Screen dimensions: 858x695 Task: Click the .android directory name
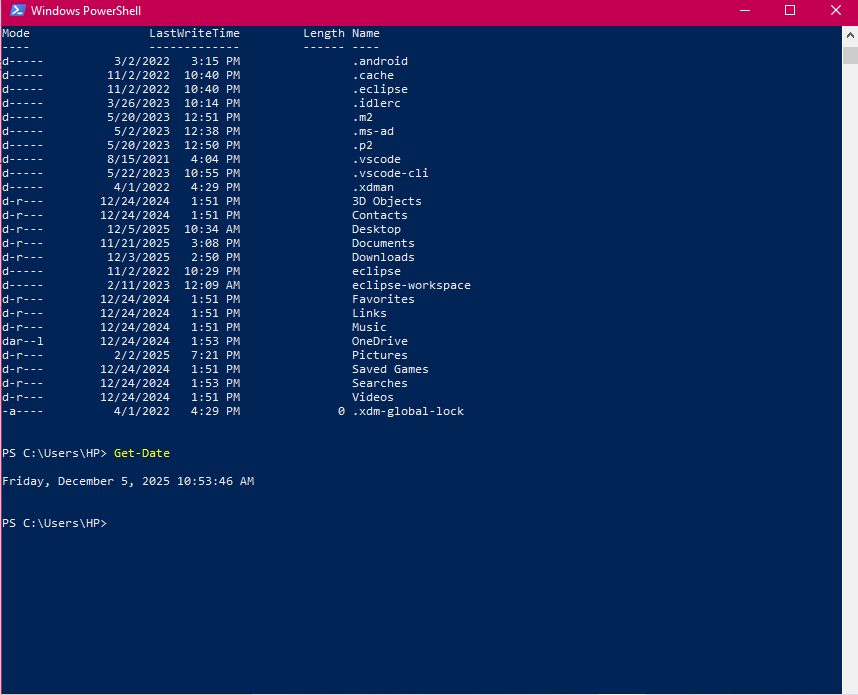coord(380,61)
